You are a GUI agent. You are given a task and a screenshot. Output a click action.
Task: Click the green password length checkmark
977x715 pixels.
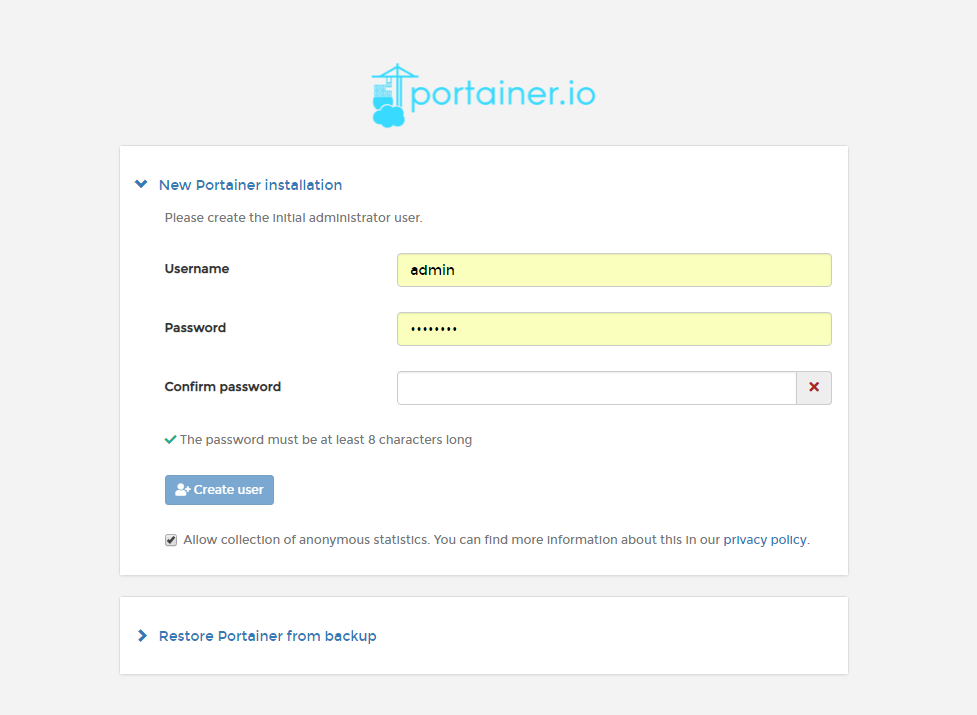pos(170,440)
